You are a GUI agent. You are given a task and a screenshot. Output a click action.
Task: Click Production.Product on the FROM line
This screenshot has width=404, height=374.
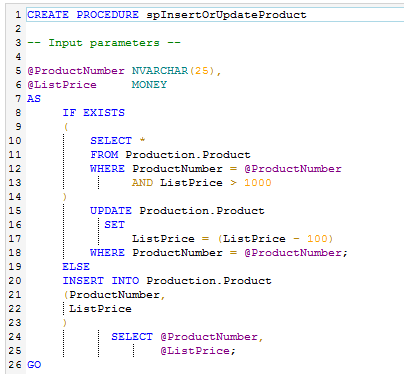tap(188, 155)
